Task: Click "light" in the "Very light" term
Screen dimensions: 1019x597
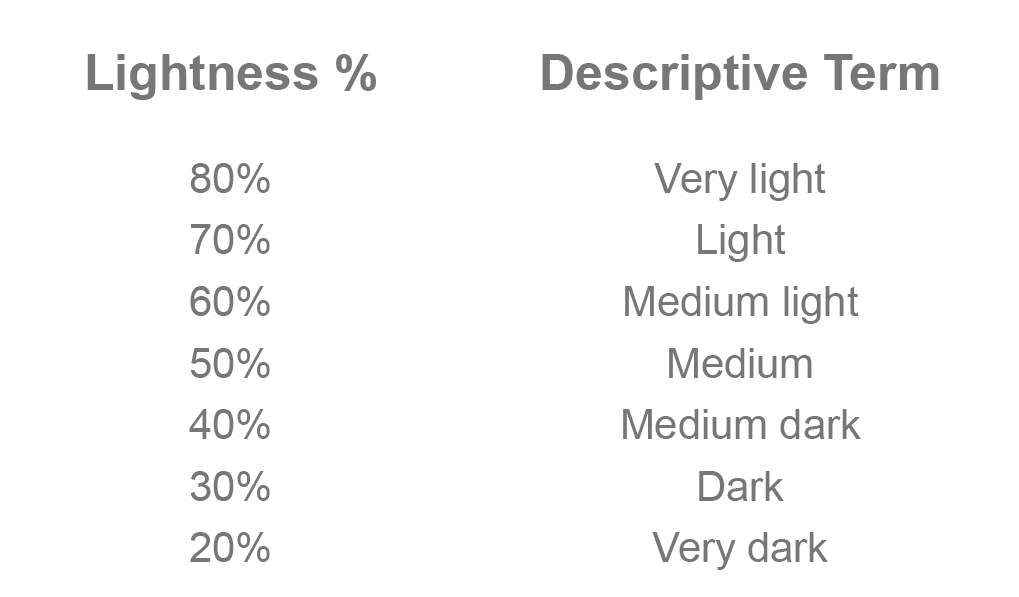Action: pos(785,181)
